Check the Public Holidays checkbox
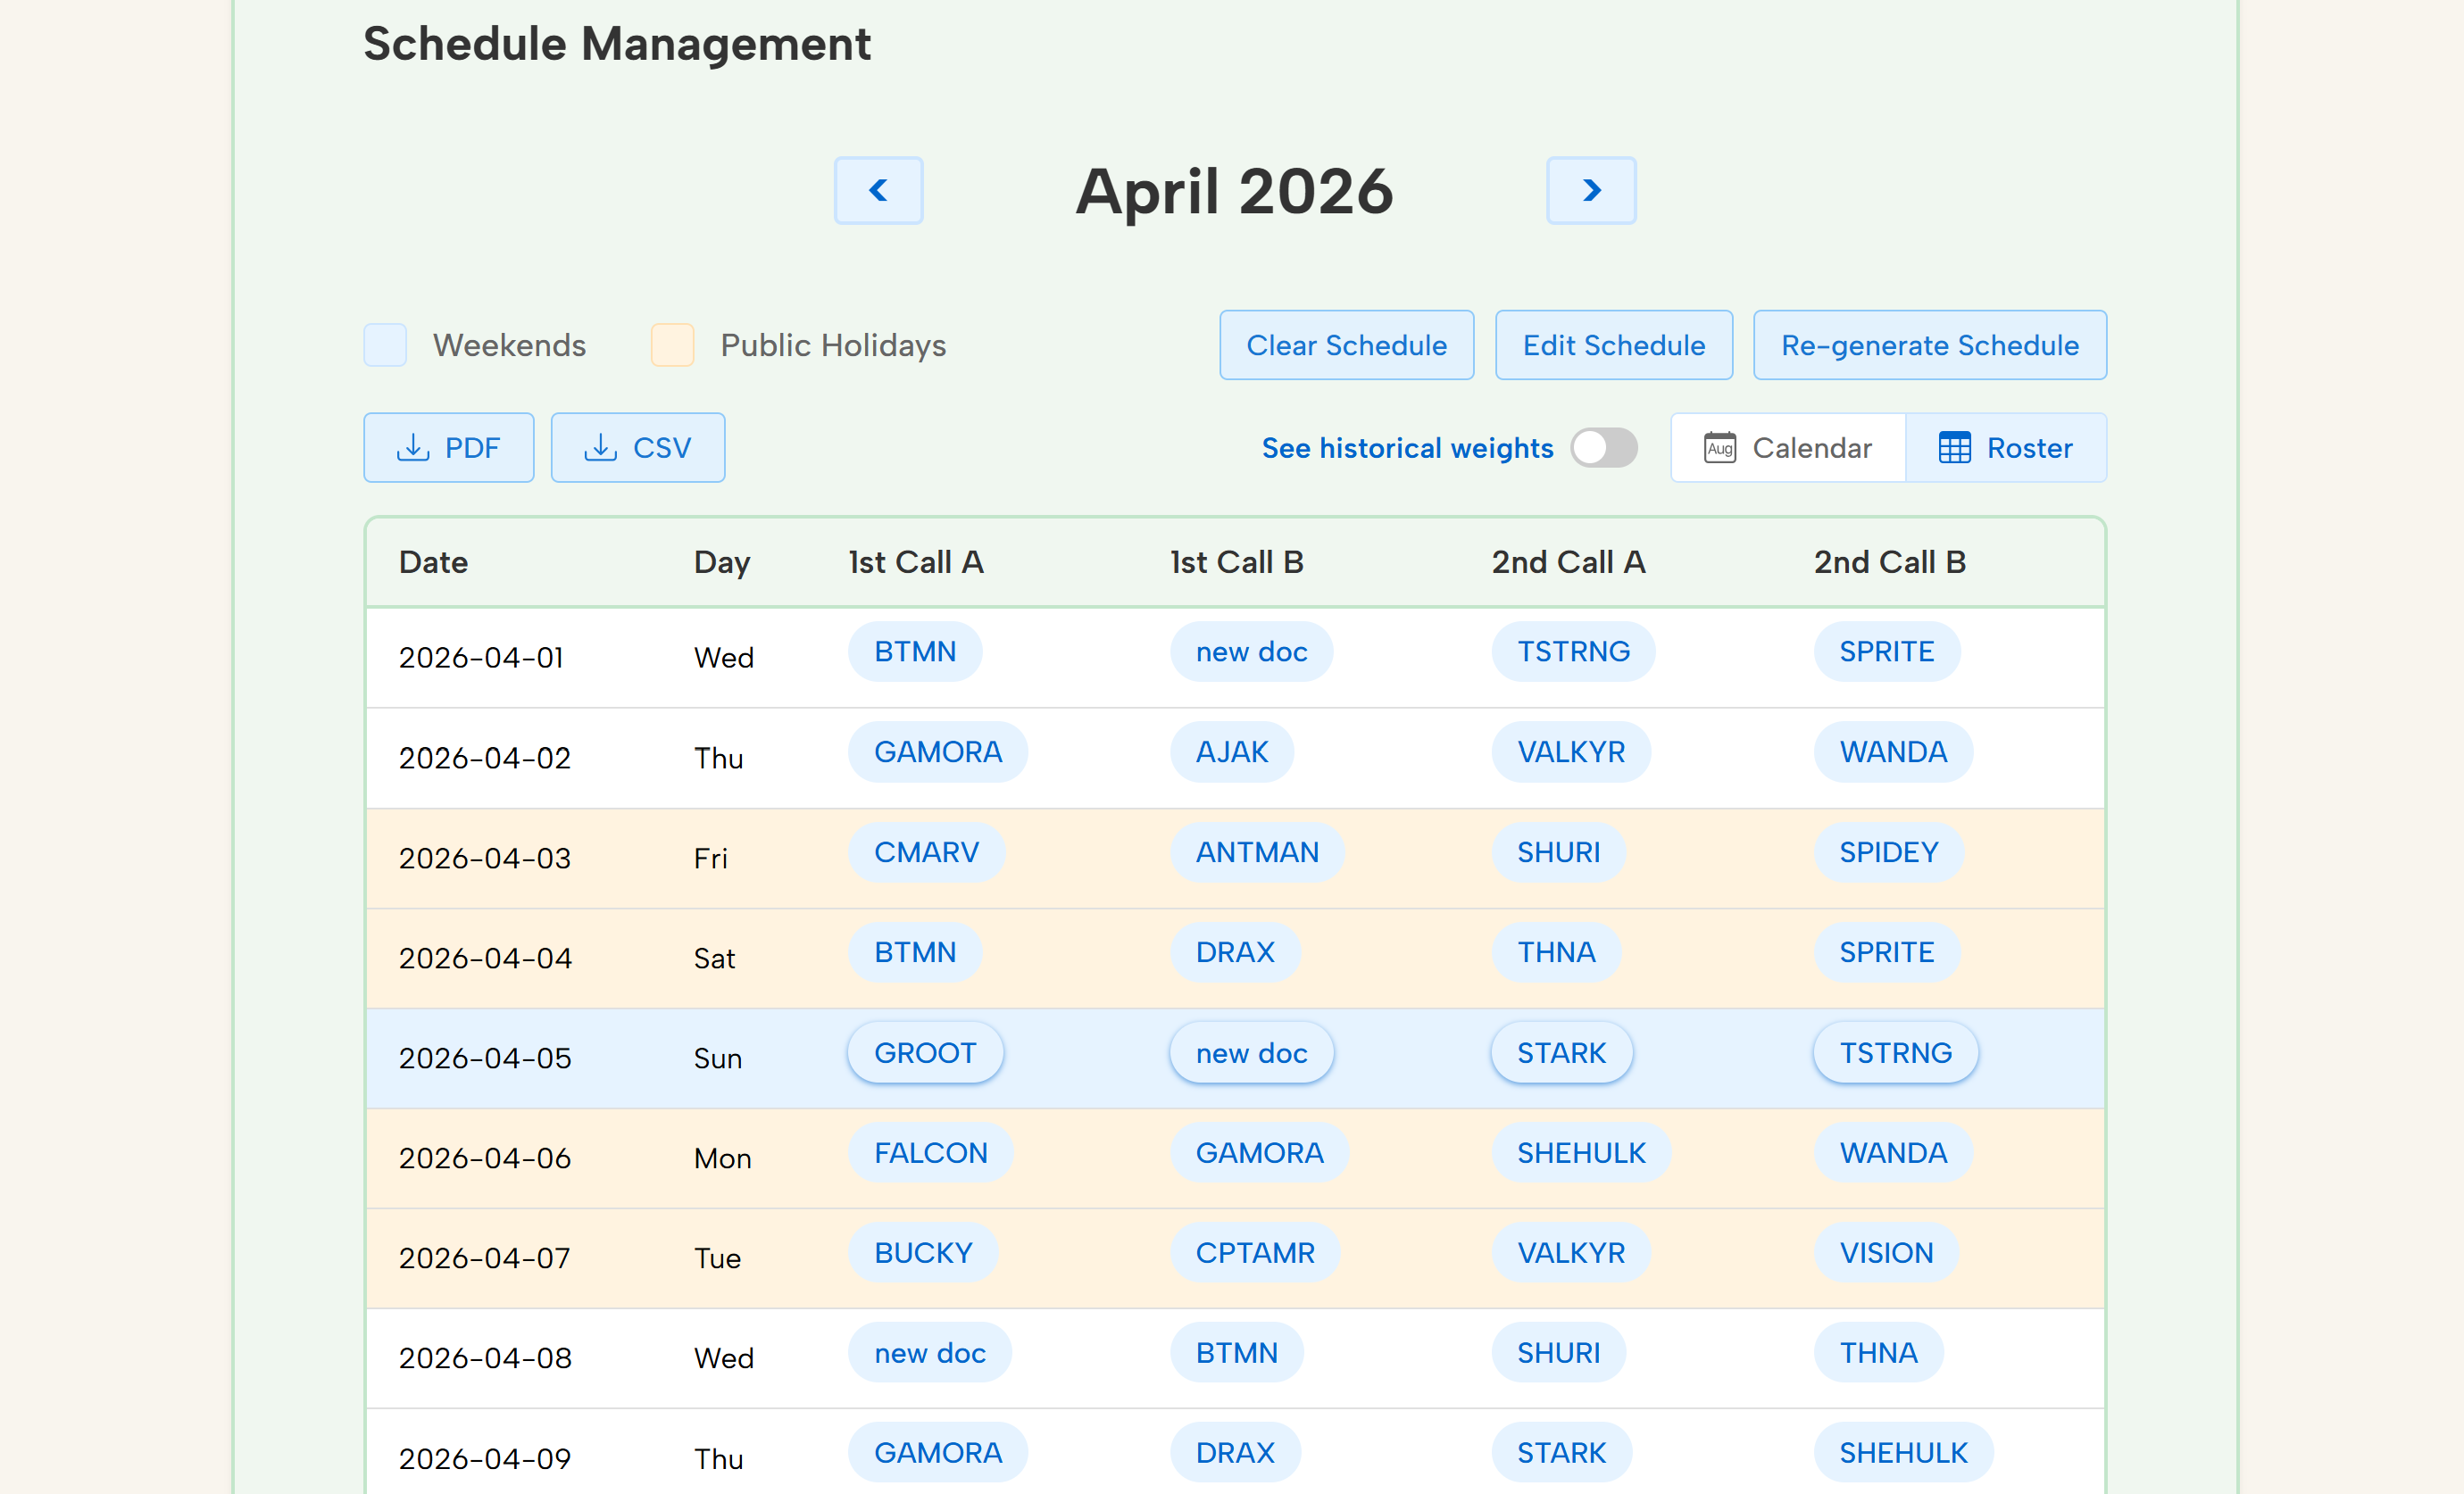Image resolution: width=2464 pixels, height=1494 pixels. [671, 345]
